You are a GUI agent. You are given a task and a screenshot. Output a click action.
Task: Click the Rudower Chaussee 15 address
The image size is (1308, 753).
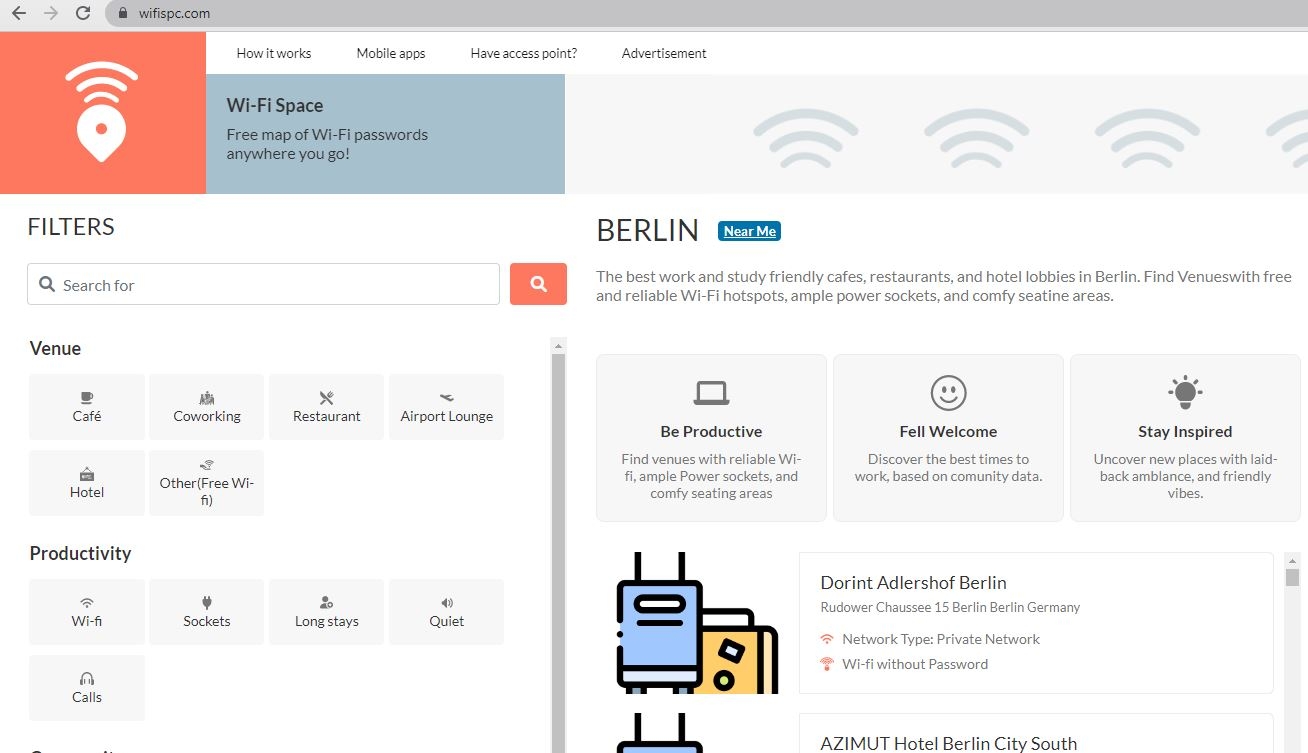click(950, 607)
